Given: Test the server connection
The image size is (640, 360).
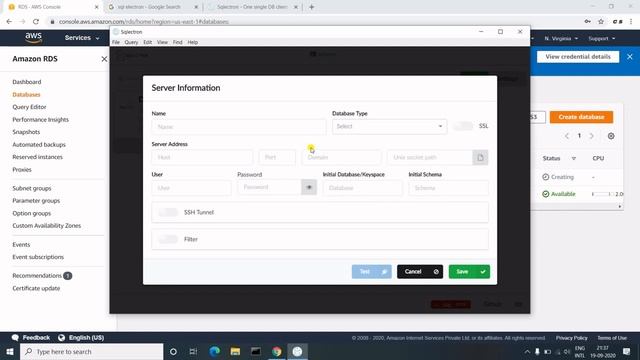Looking at the screenshot, I should point(371,272).
